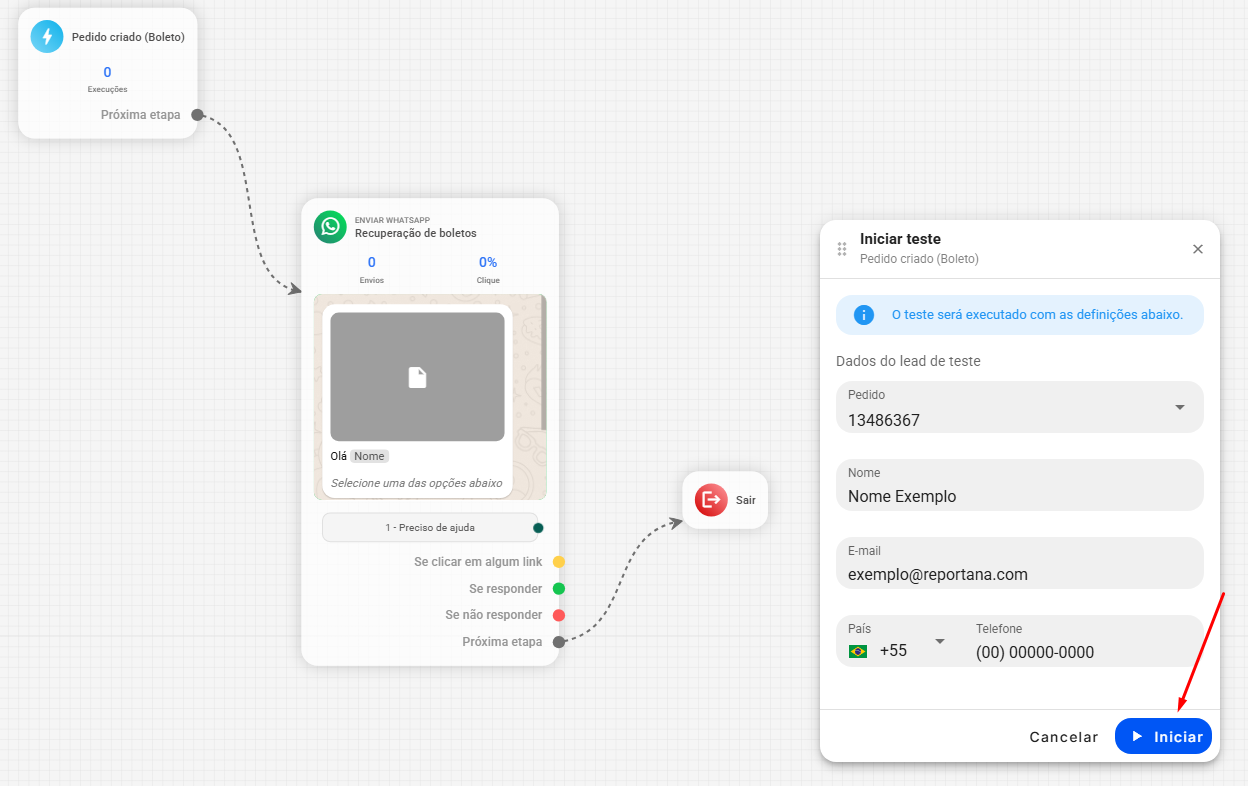
Task: Click the Telefone input field
Action: tap(1086, 641)
